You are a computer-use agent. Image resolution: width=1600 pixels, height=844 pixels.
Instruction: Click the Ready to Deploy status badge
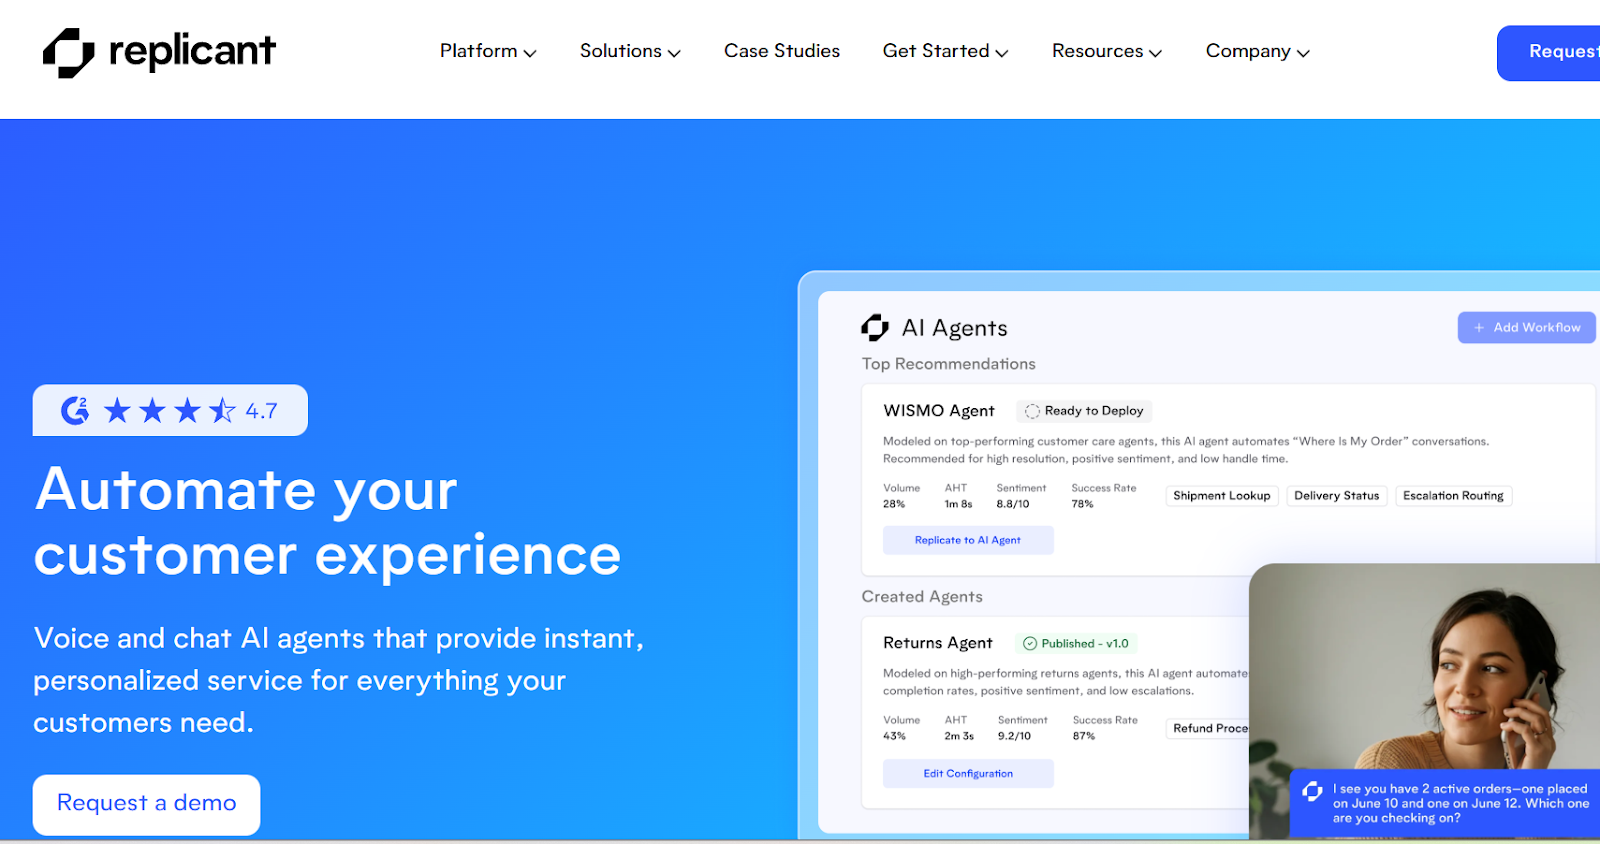(1084, 411)
